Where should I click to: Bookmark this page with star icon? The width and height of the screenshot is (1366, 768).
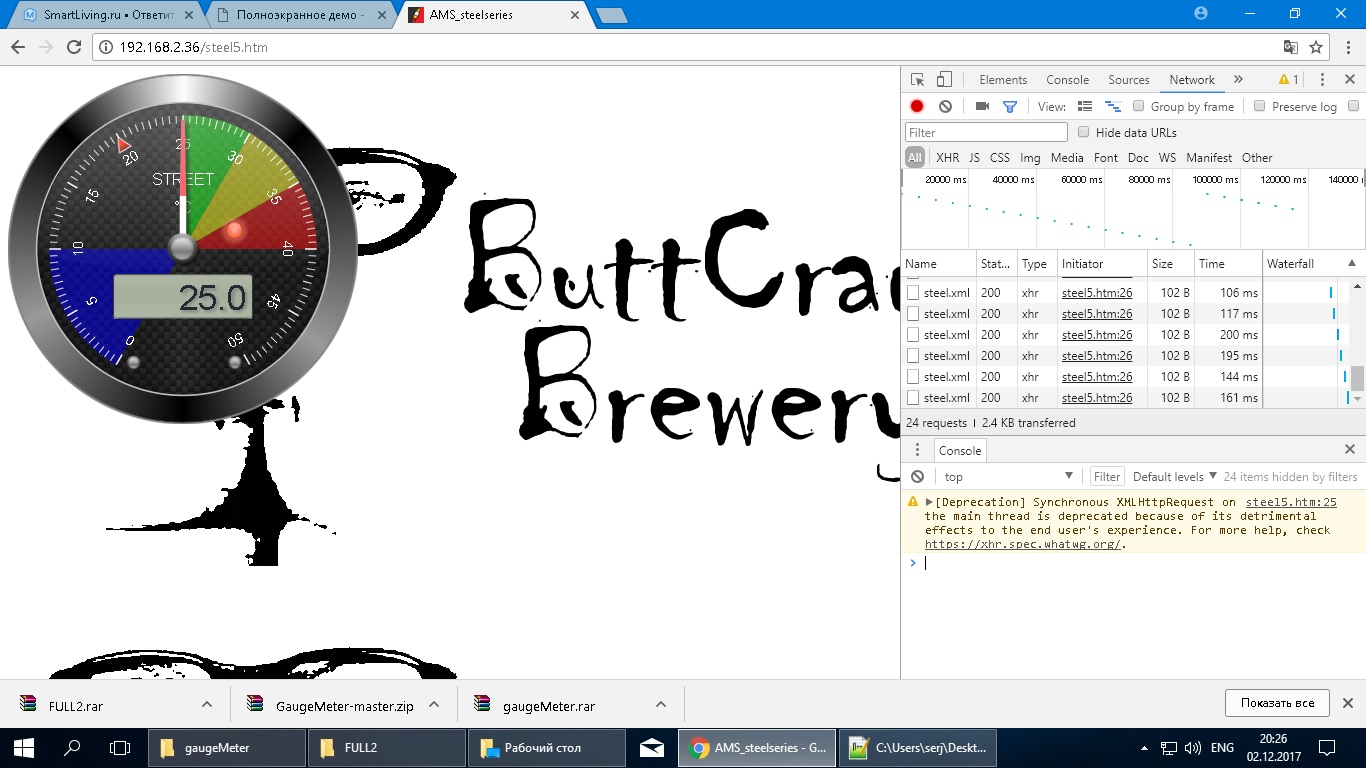(x=1316, y=47)
